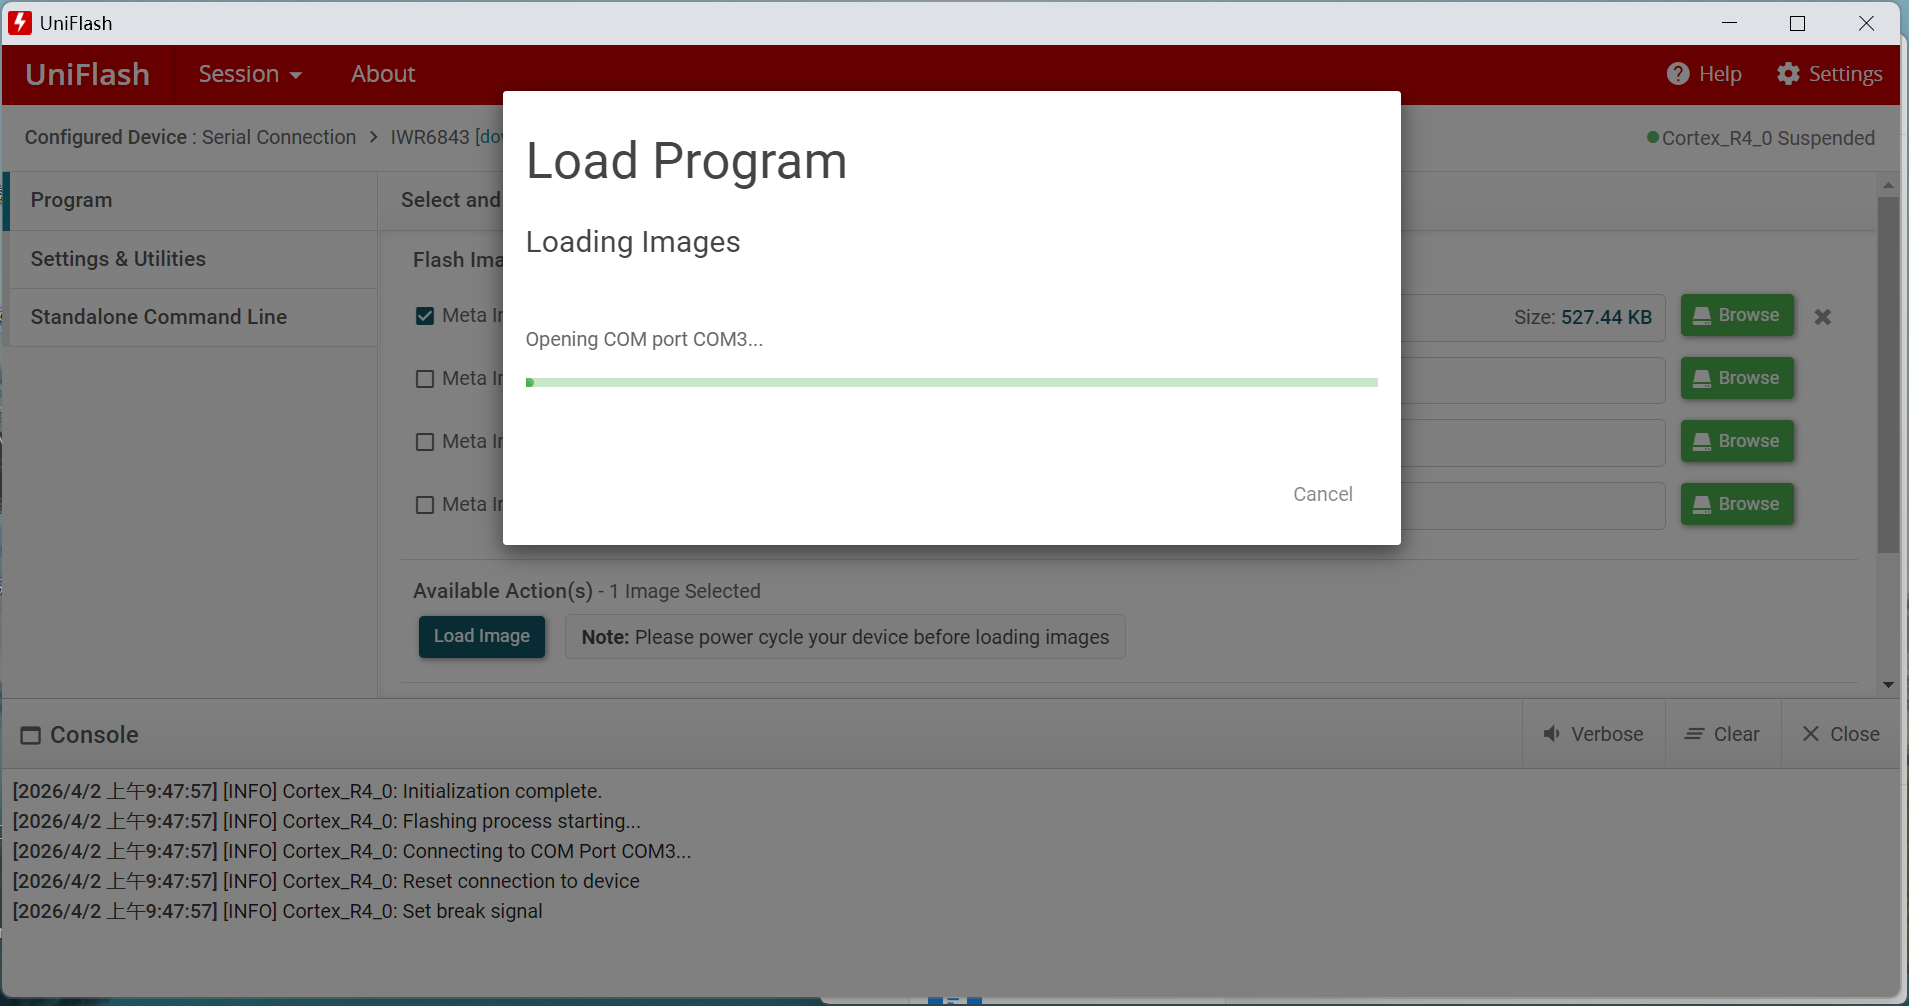This screenshot has width=1909, height=1006.
Task: Open the Session dropdown menu
Action: pyautogui.click(x=250, y=74)
